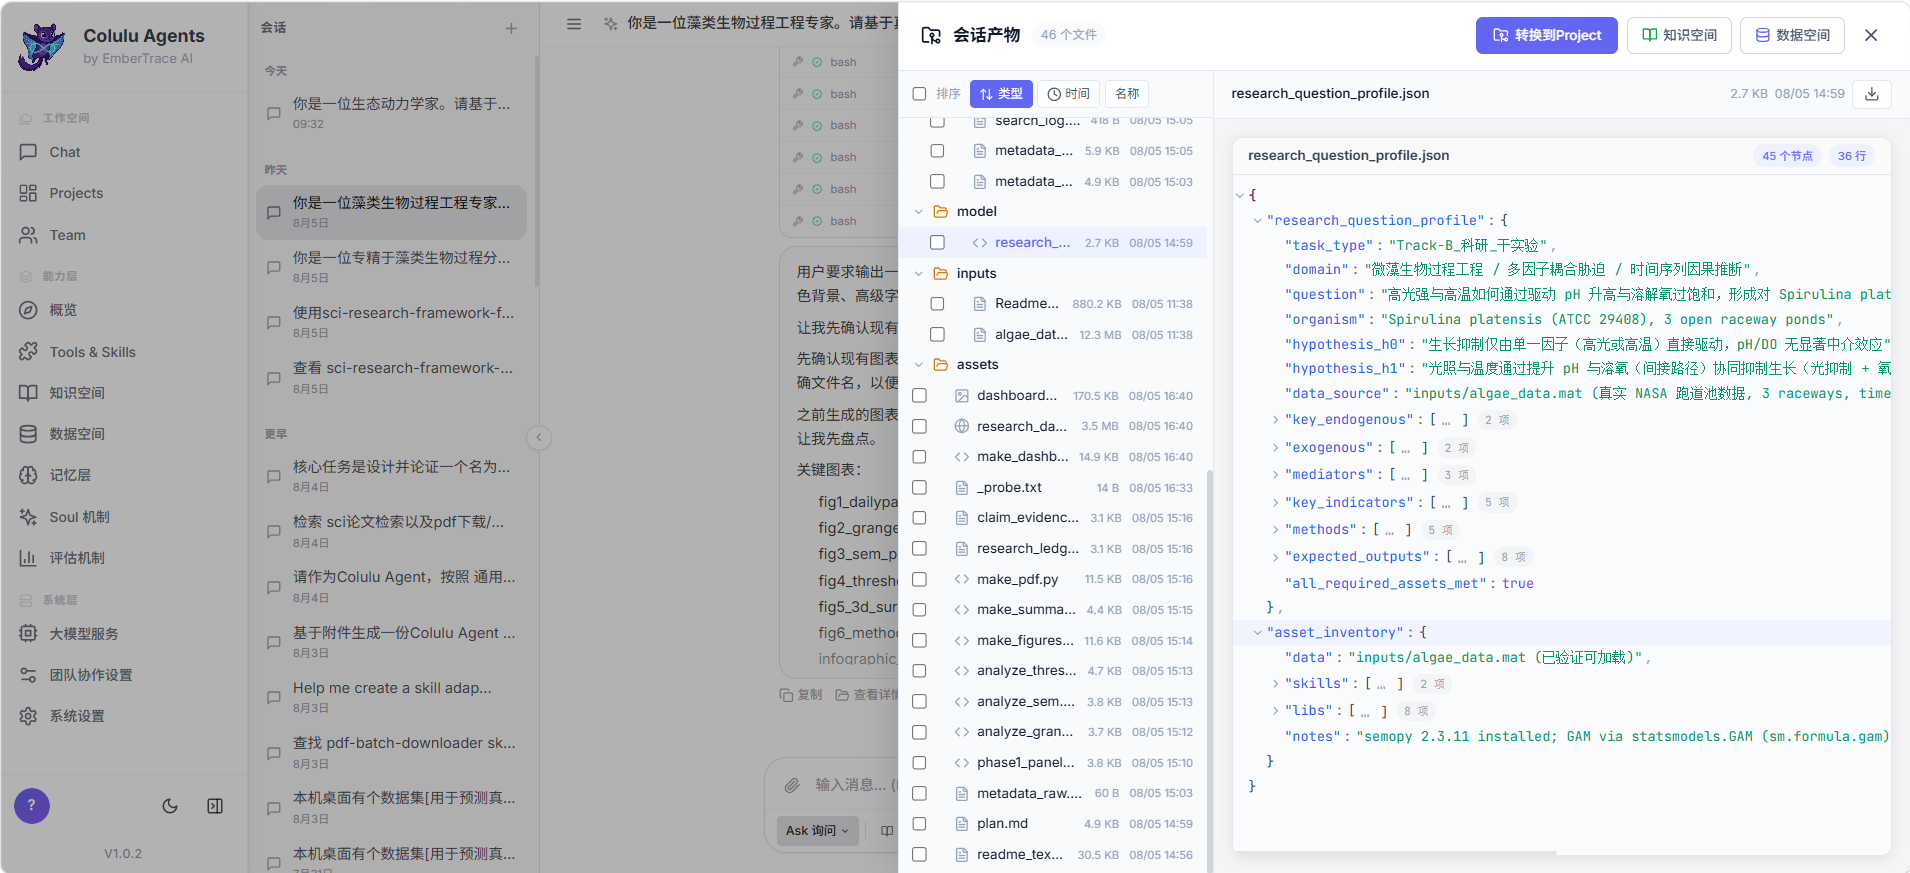Open the conversation list menu icon
The image size is (1910, 873).
click(x=574, y=23)
